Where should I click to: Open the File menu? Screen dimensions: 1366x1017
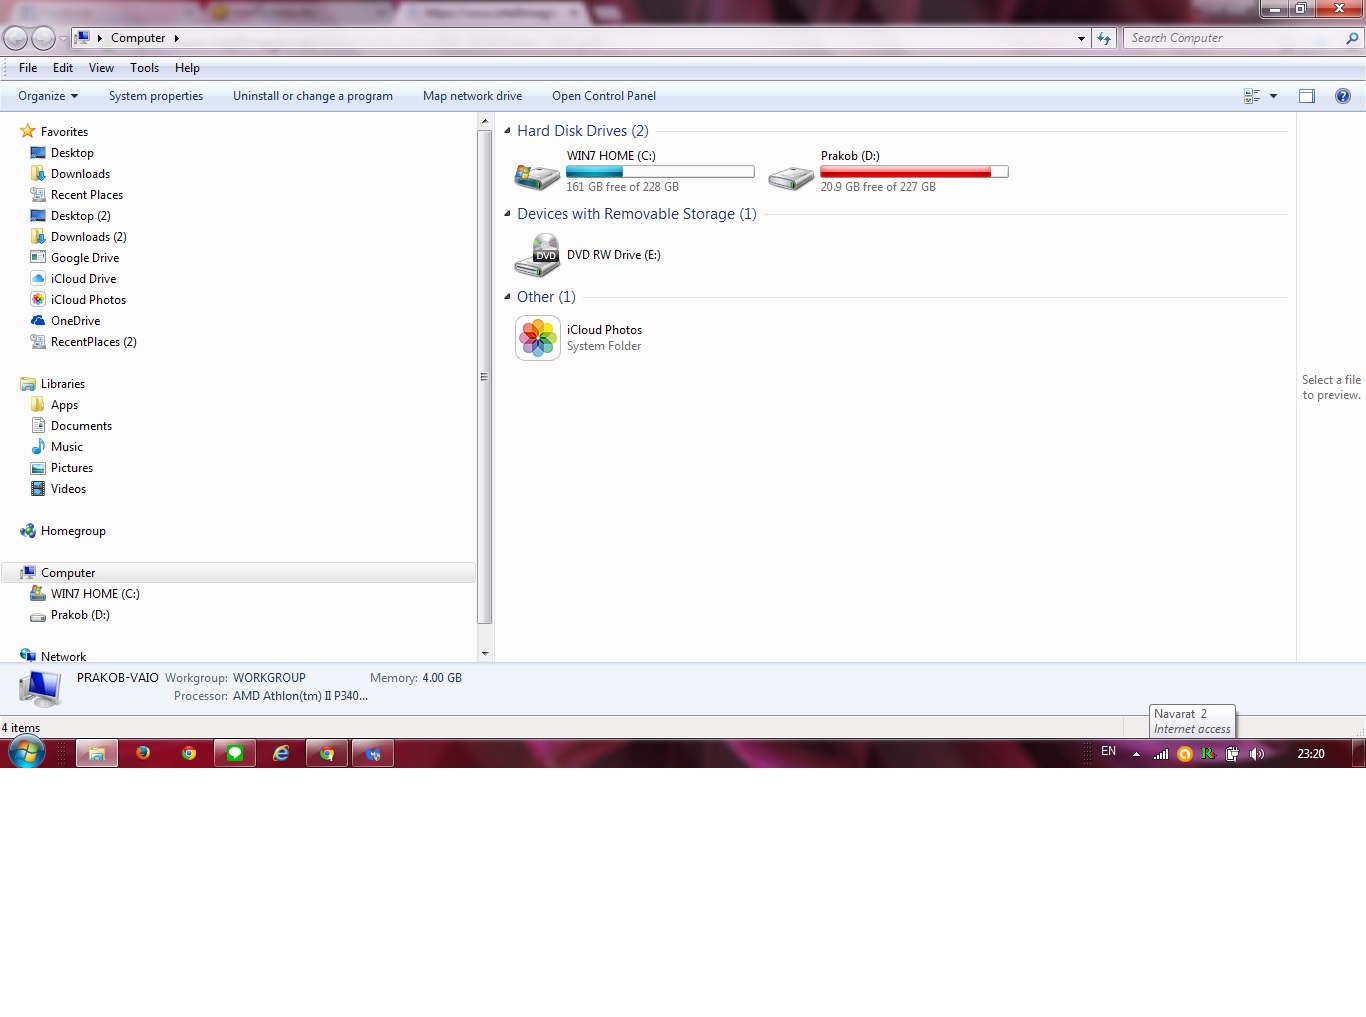(28, 68)
